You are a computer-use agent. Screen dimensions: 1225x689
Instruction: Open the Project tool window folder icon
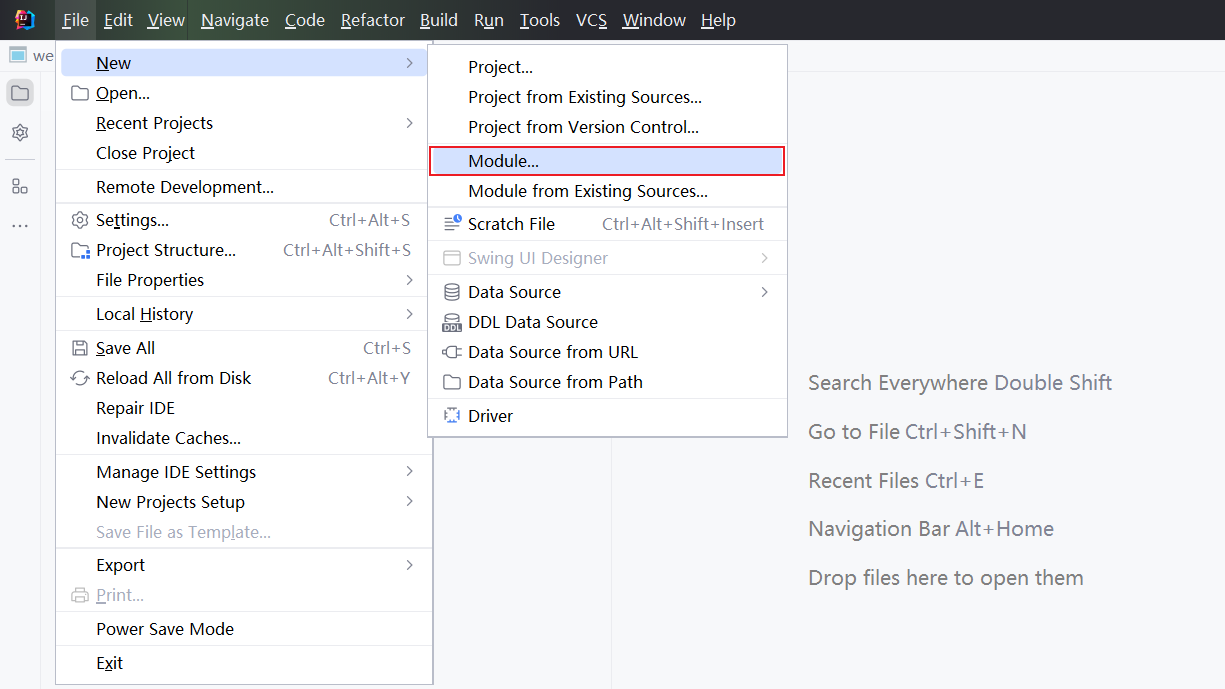pyautogui.click(x=20, y=91)
